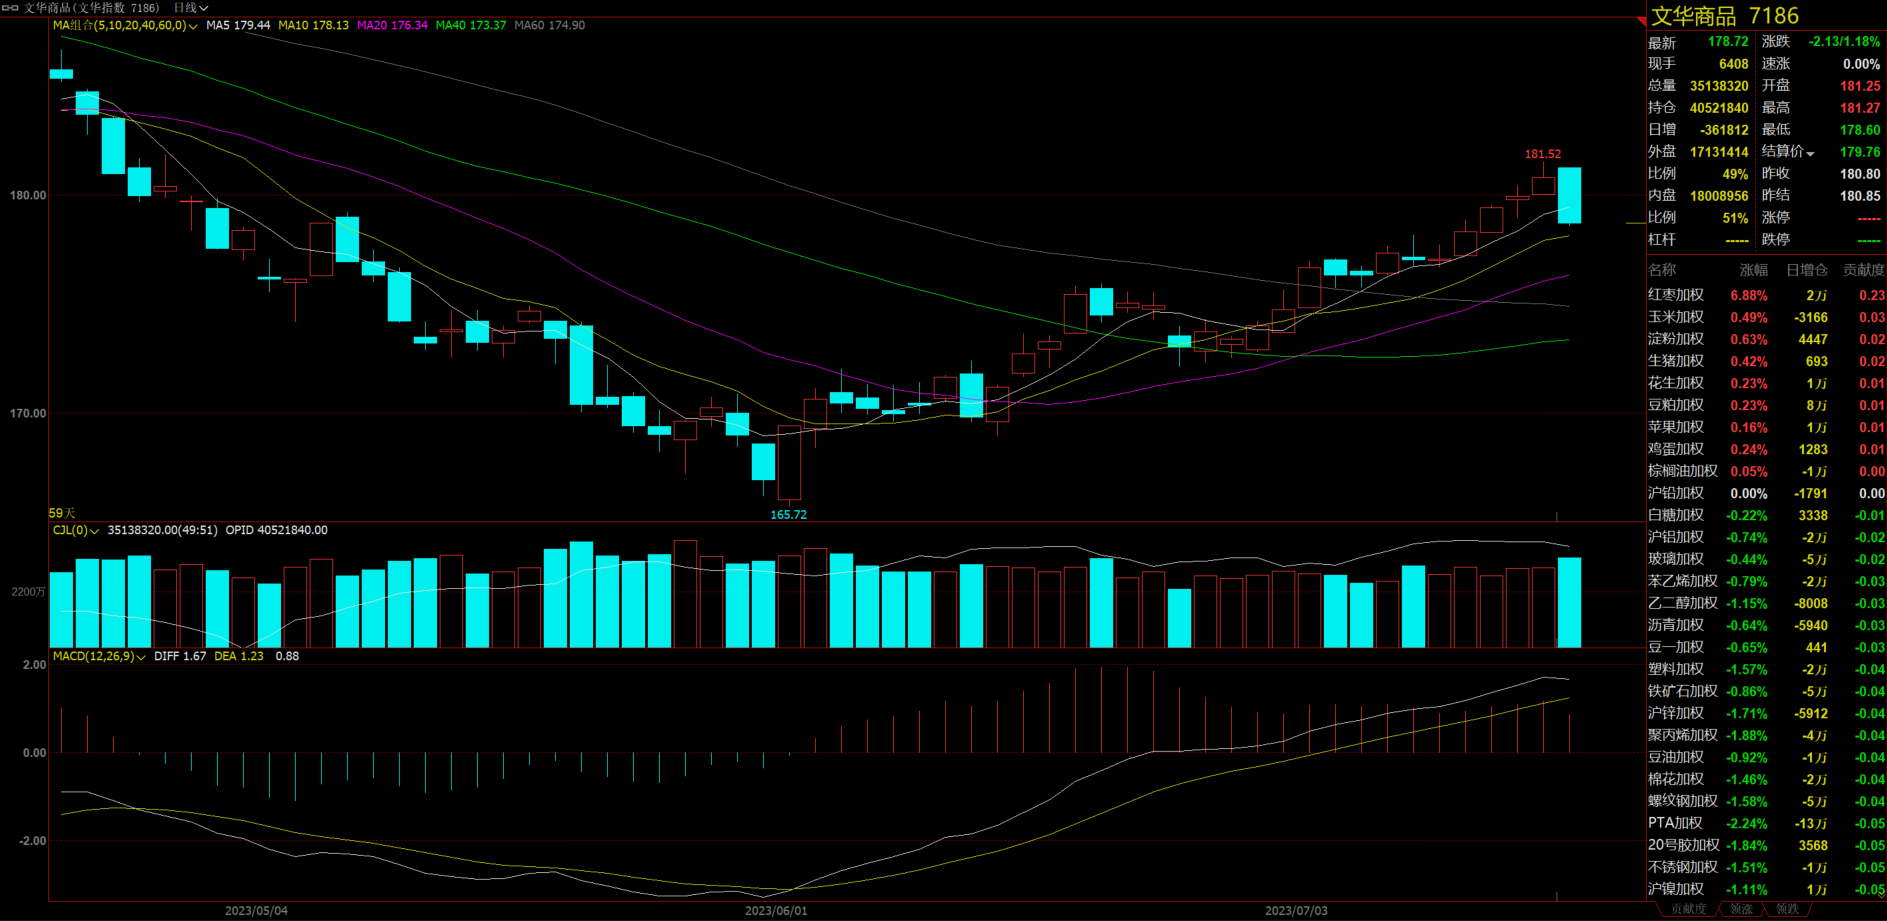Click the MA60 174.90 value label
The width and height of the screenshot is (1887, 921).
tap(550, 26)
